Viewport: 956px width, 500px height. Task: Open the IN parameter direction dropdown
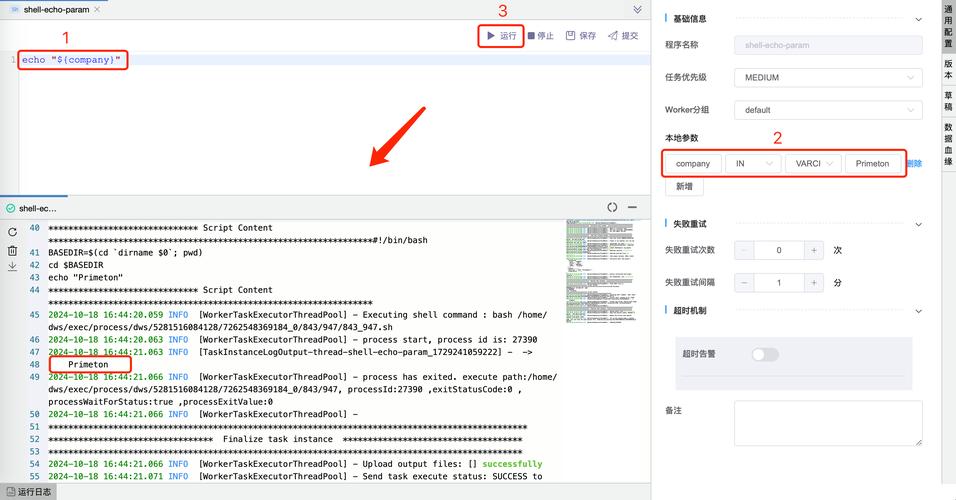tap(752, 163)
